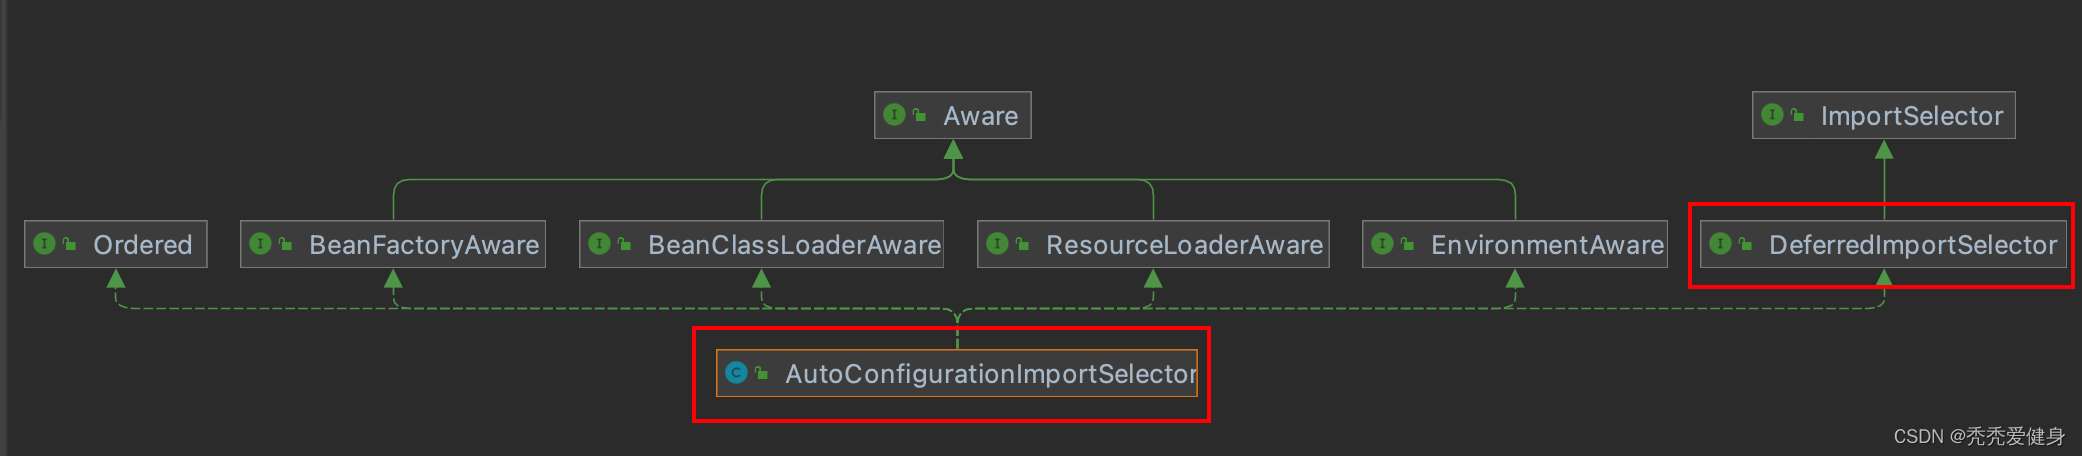This screenshot has height=456, width=2082.
Task: Click the visibility lock icon on AutoConfigurationImportSelector
Action: 761,373
